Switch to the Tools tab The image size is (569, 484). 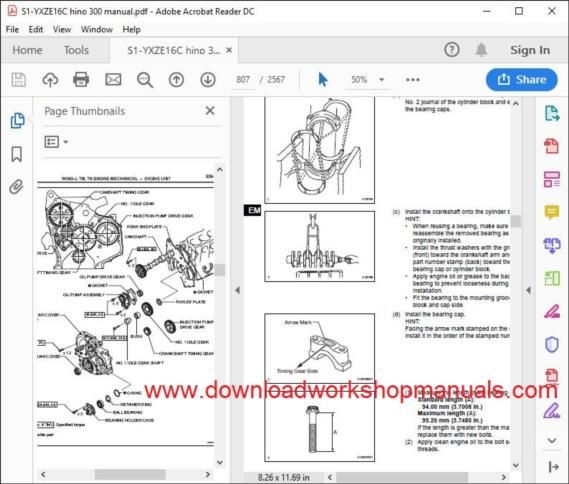76,50
